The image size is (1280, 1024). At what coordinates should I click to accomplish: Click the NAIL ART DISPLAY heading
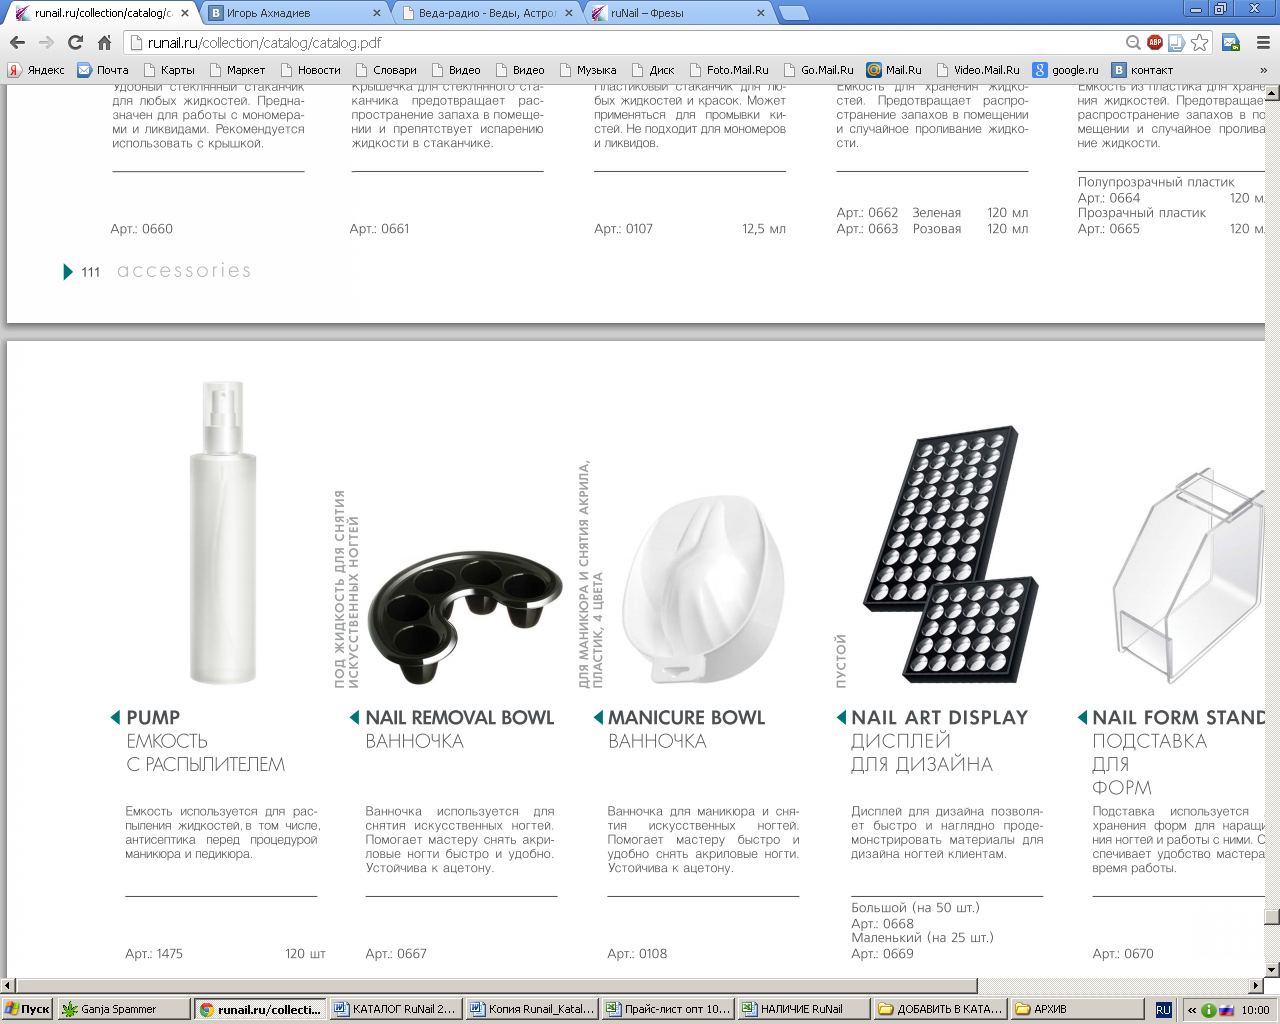pos(939,717)
